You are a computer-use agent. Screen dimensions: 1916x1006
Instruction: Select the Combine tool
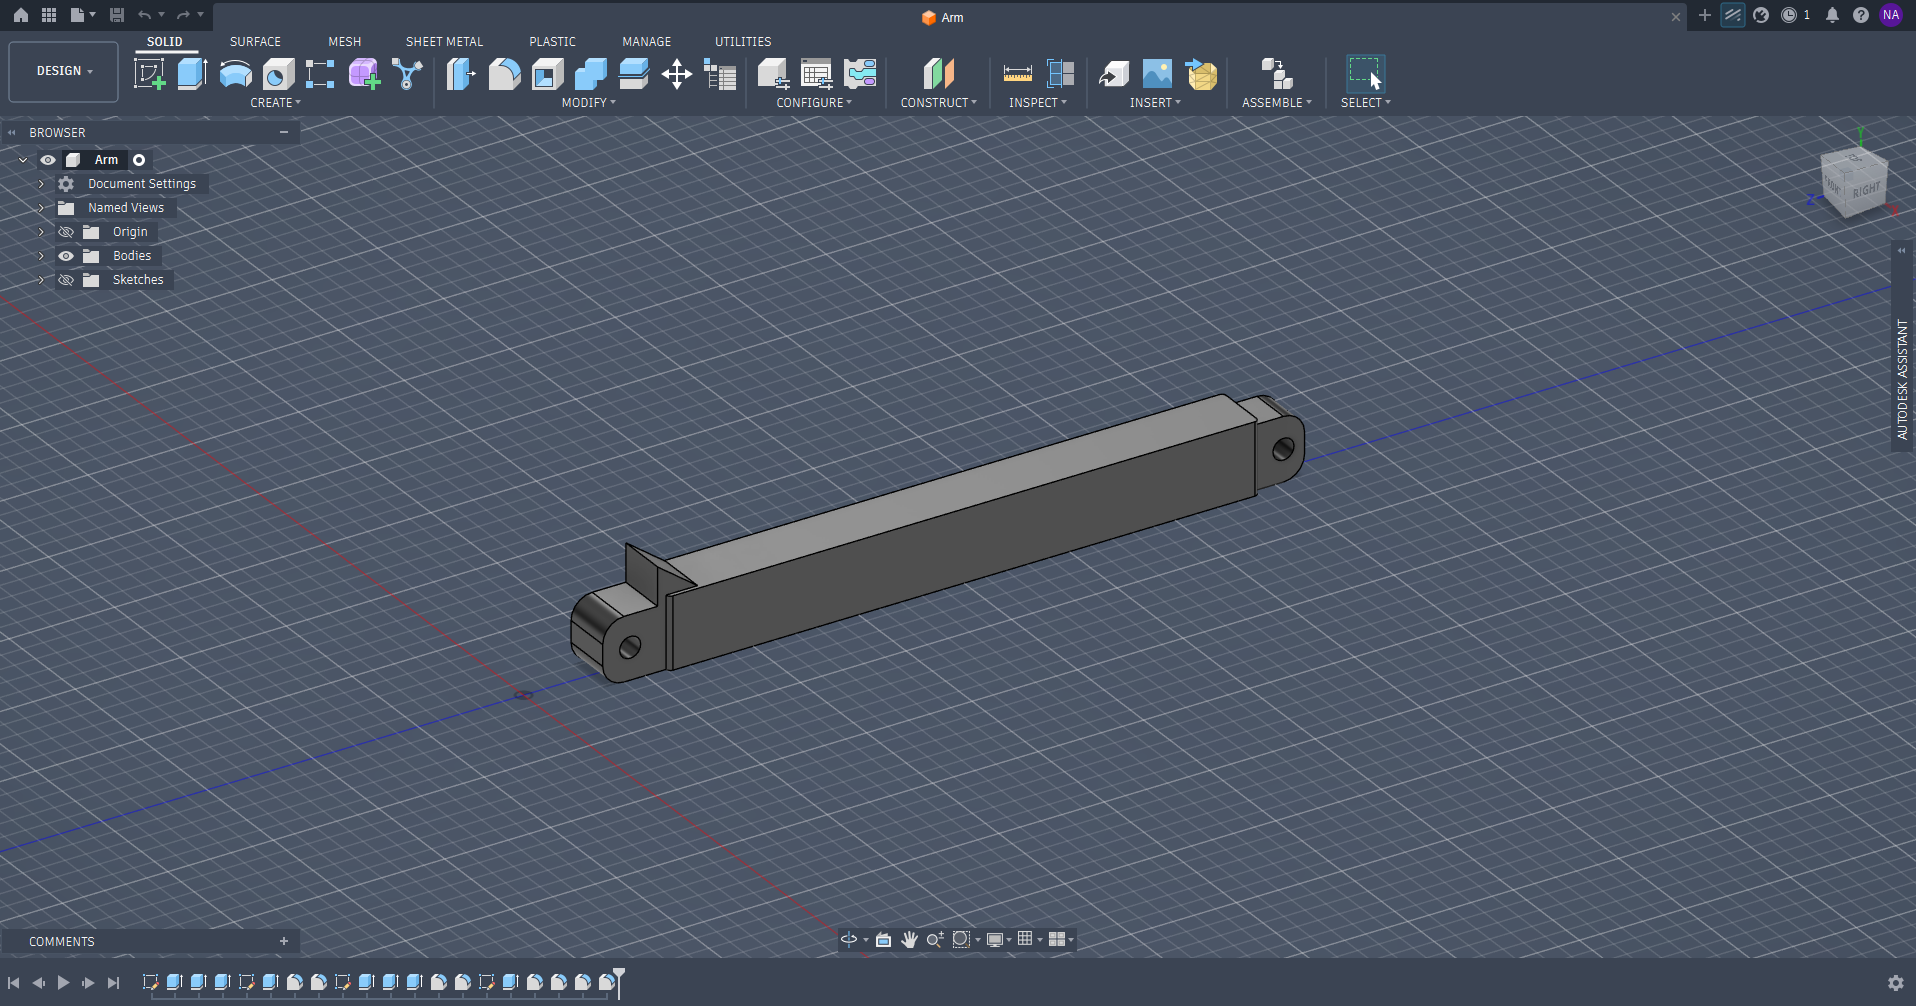point(590,74)
